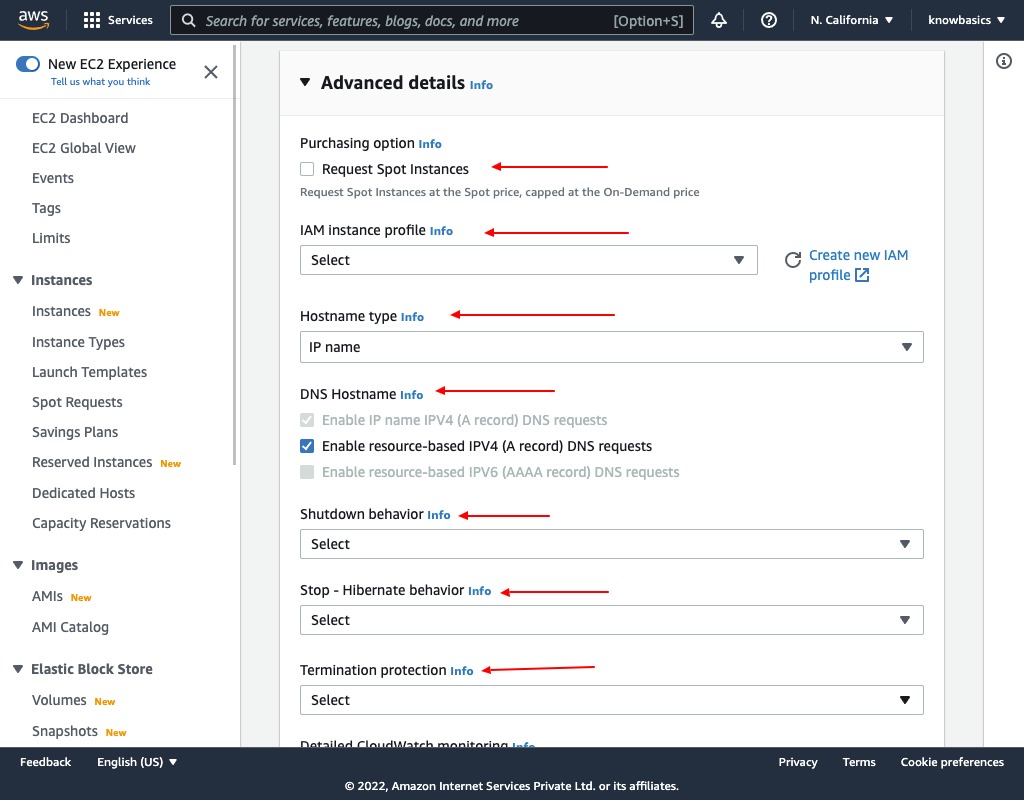Viewport: 1024px width, 800px height.
Task: Refresh the IAM instance profile list
Action: [x=793, y=260]
